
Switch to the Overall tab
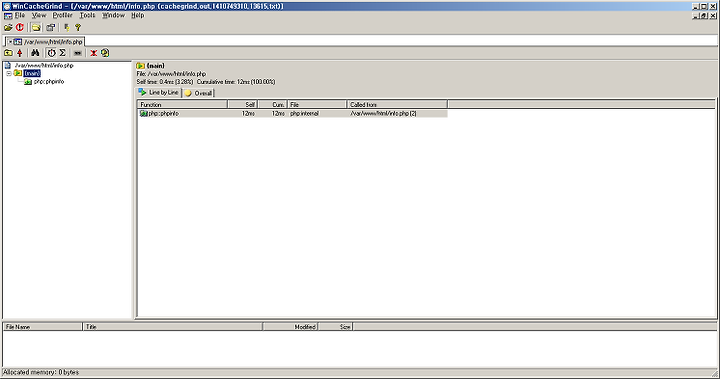199,93
